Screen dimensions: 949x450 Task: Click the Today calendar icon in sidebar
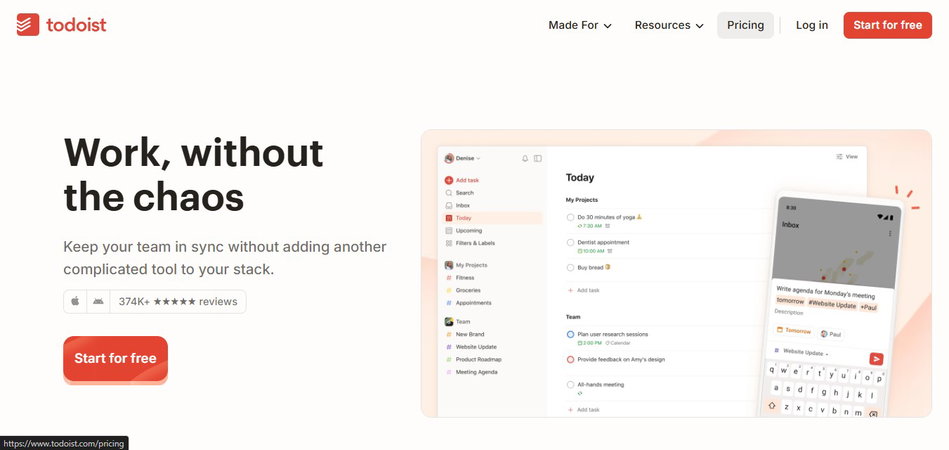pos(448,218)
